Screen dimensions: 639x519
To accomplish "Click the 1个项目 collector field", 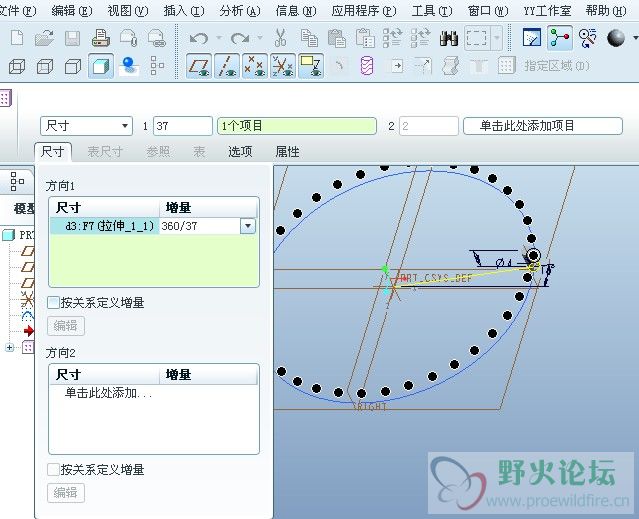I will point(297,126).
